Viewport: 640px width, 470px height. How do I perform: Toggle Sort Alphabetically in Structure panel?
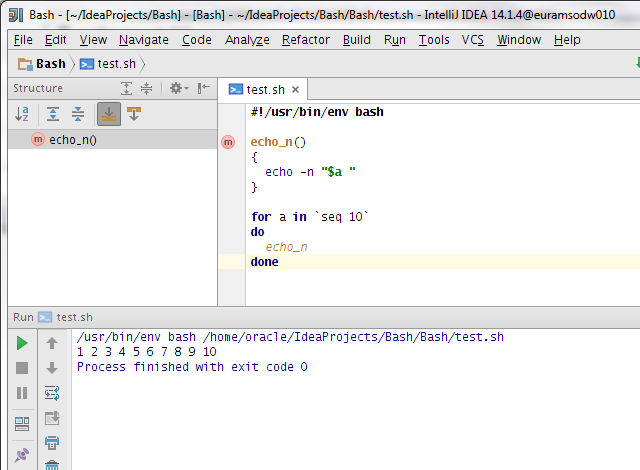22,114
